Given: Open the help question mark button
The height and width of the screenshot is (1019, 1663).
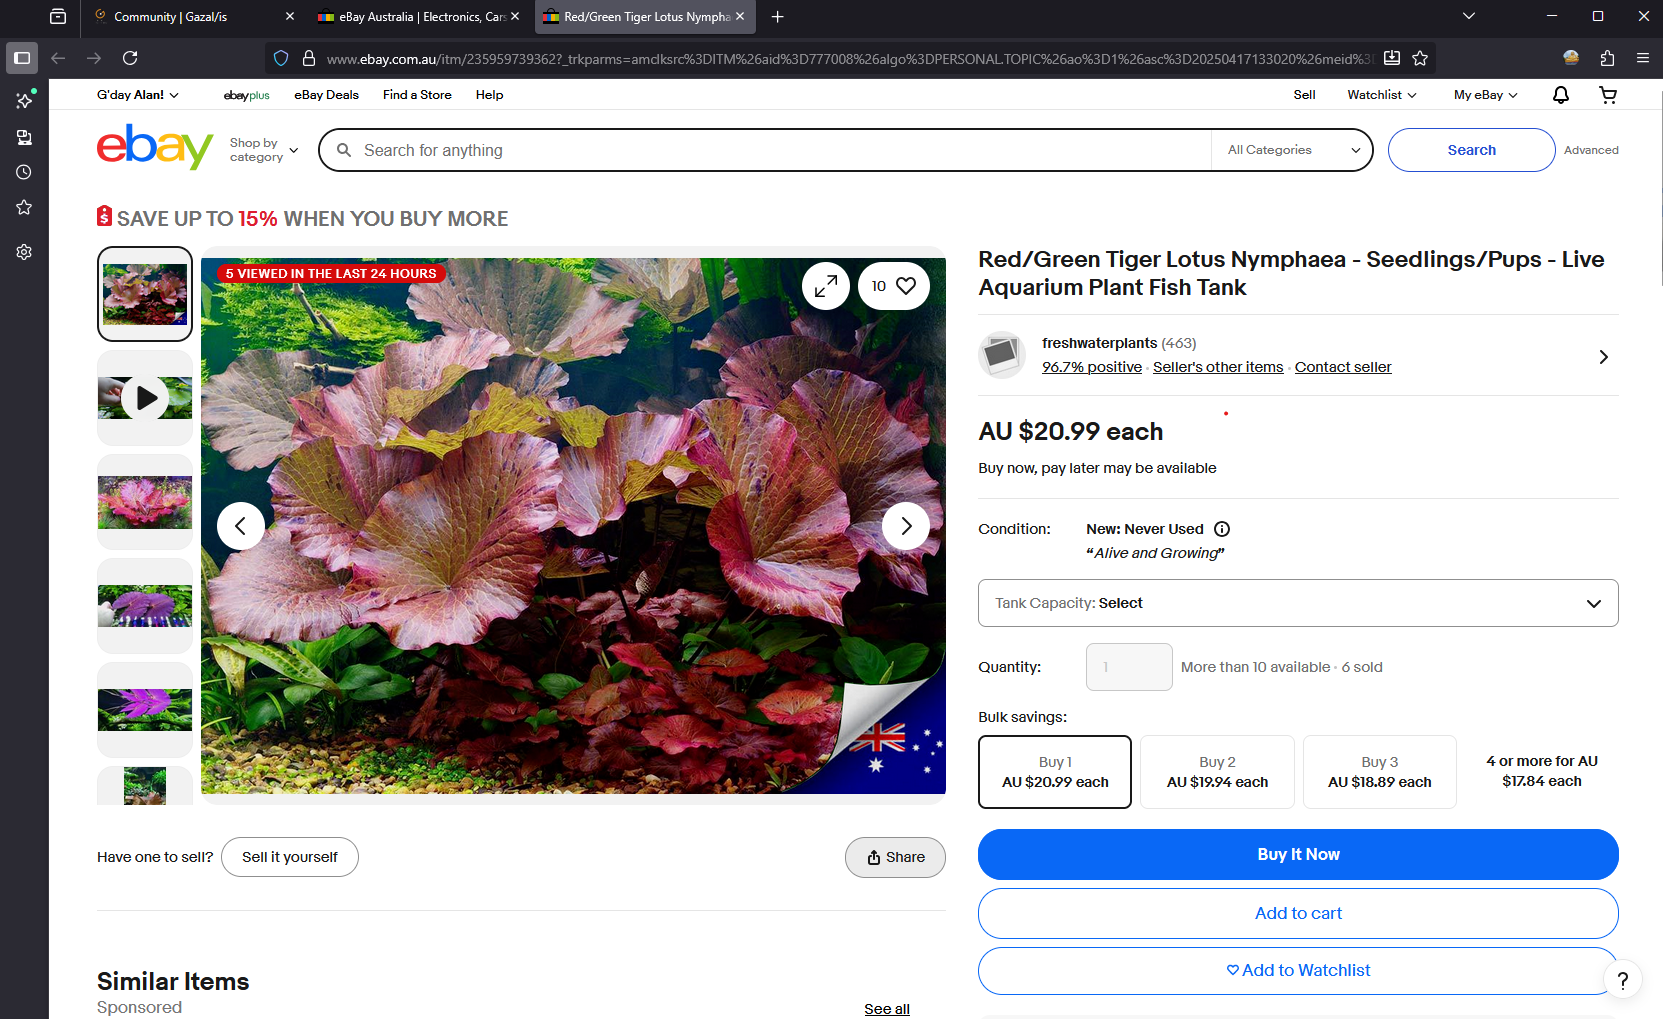Looking at the screenshot, I should [1622, 980].
